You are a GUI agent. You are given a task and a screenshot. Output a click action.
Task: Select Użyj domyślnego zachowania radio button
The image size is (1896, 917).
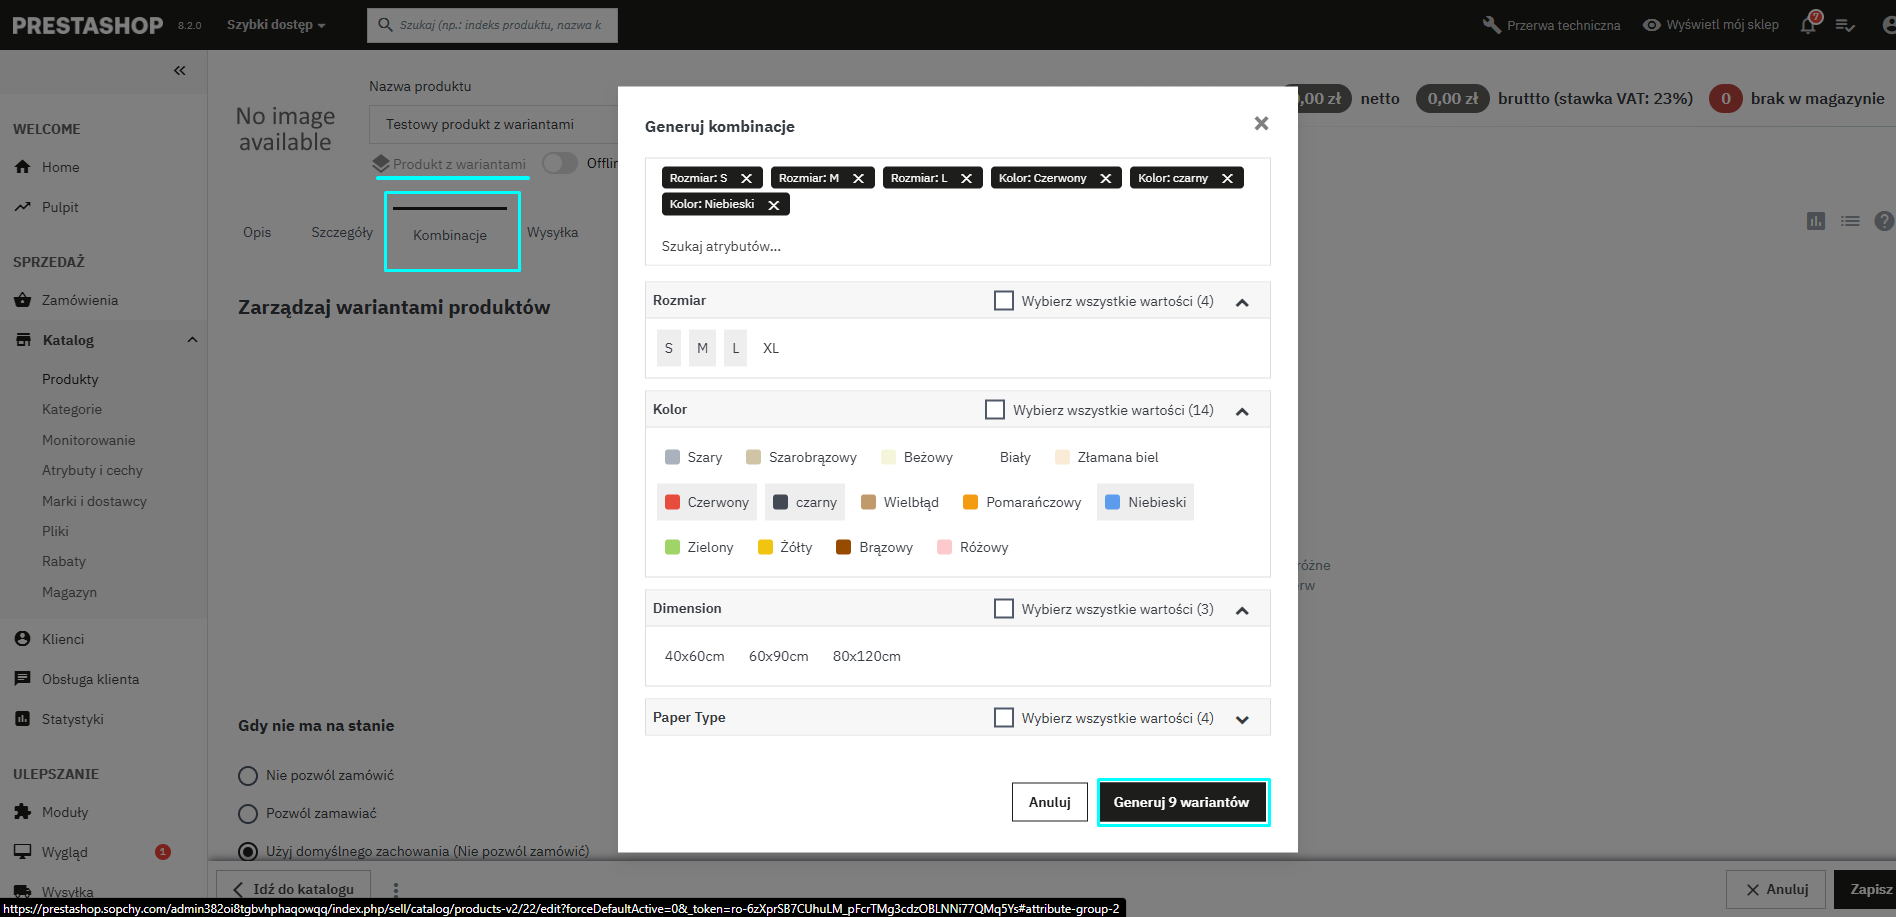coord(248,852)
